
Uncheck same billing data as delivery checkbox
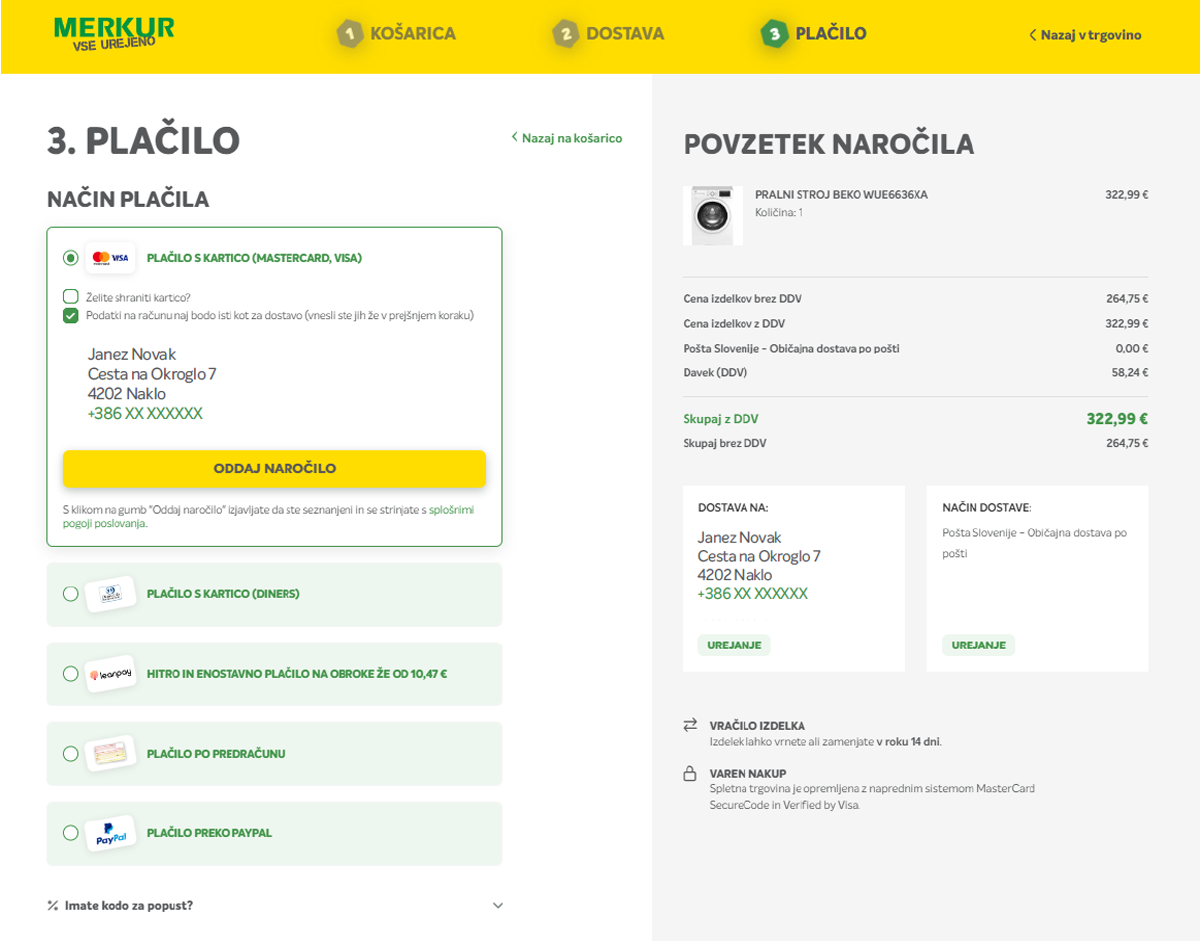coord(71,315)
